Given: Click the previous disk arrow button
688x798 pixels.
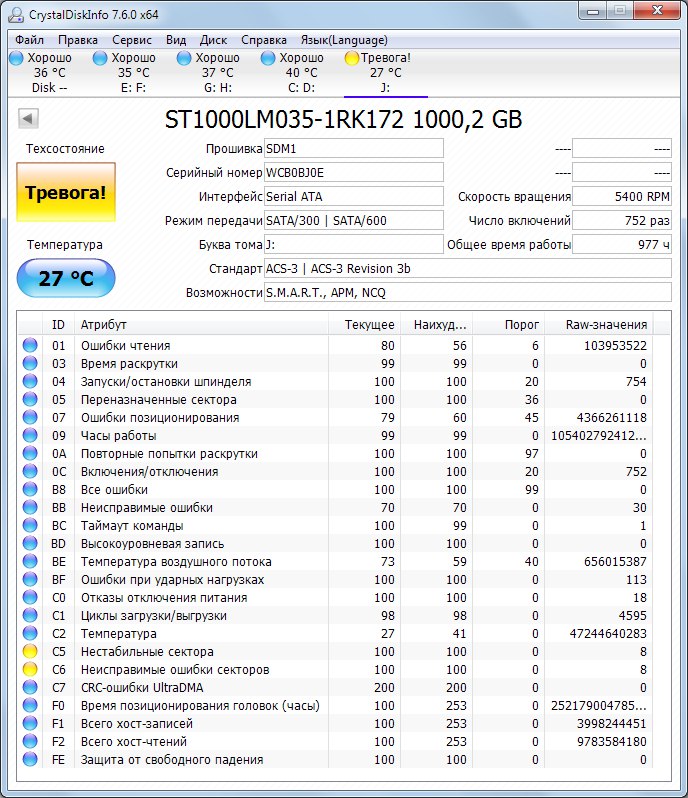Looking at the screenshot, I should click(28, 119).
